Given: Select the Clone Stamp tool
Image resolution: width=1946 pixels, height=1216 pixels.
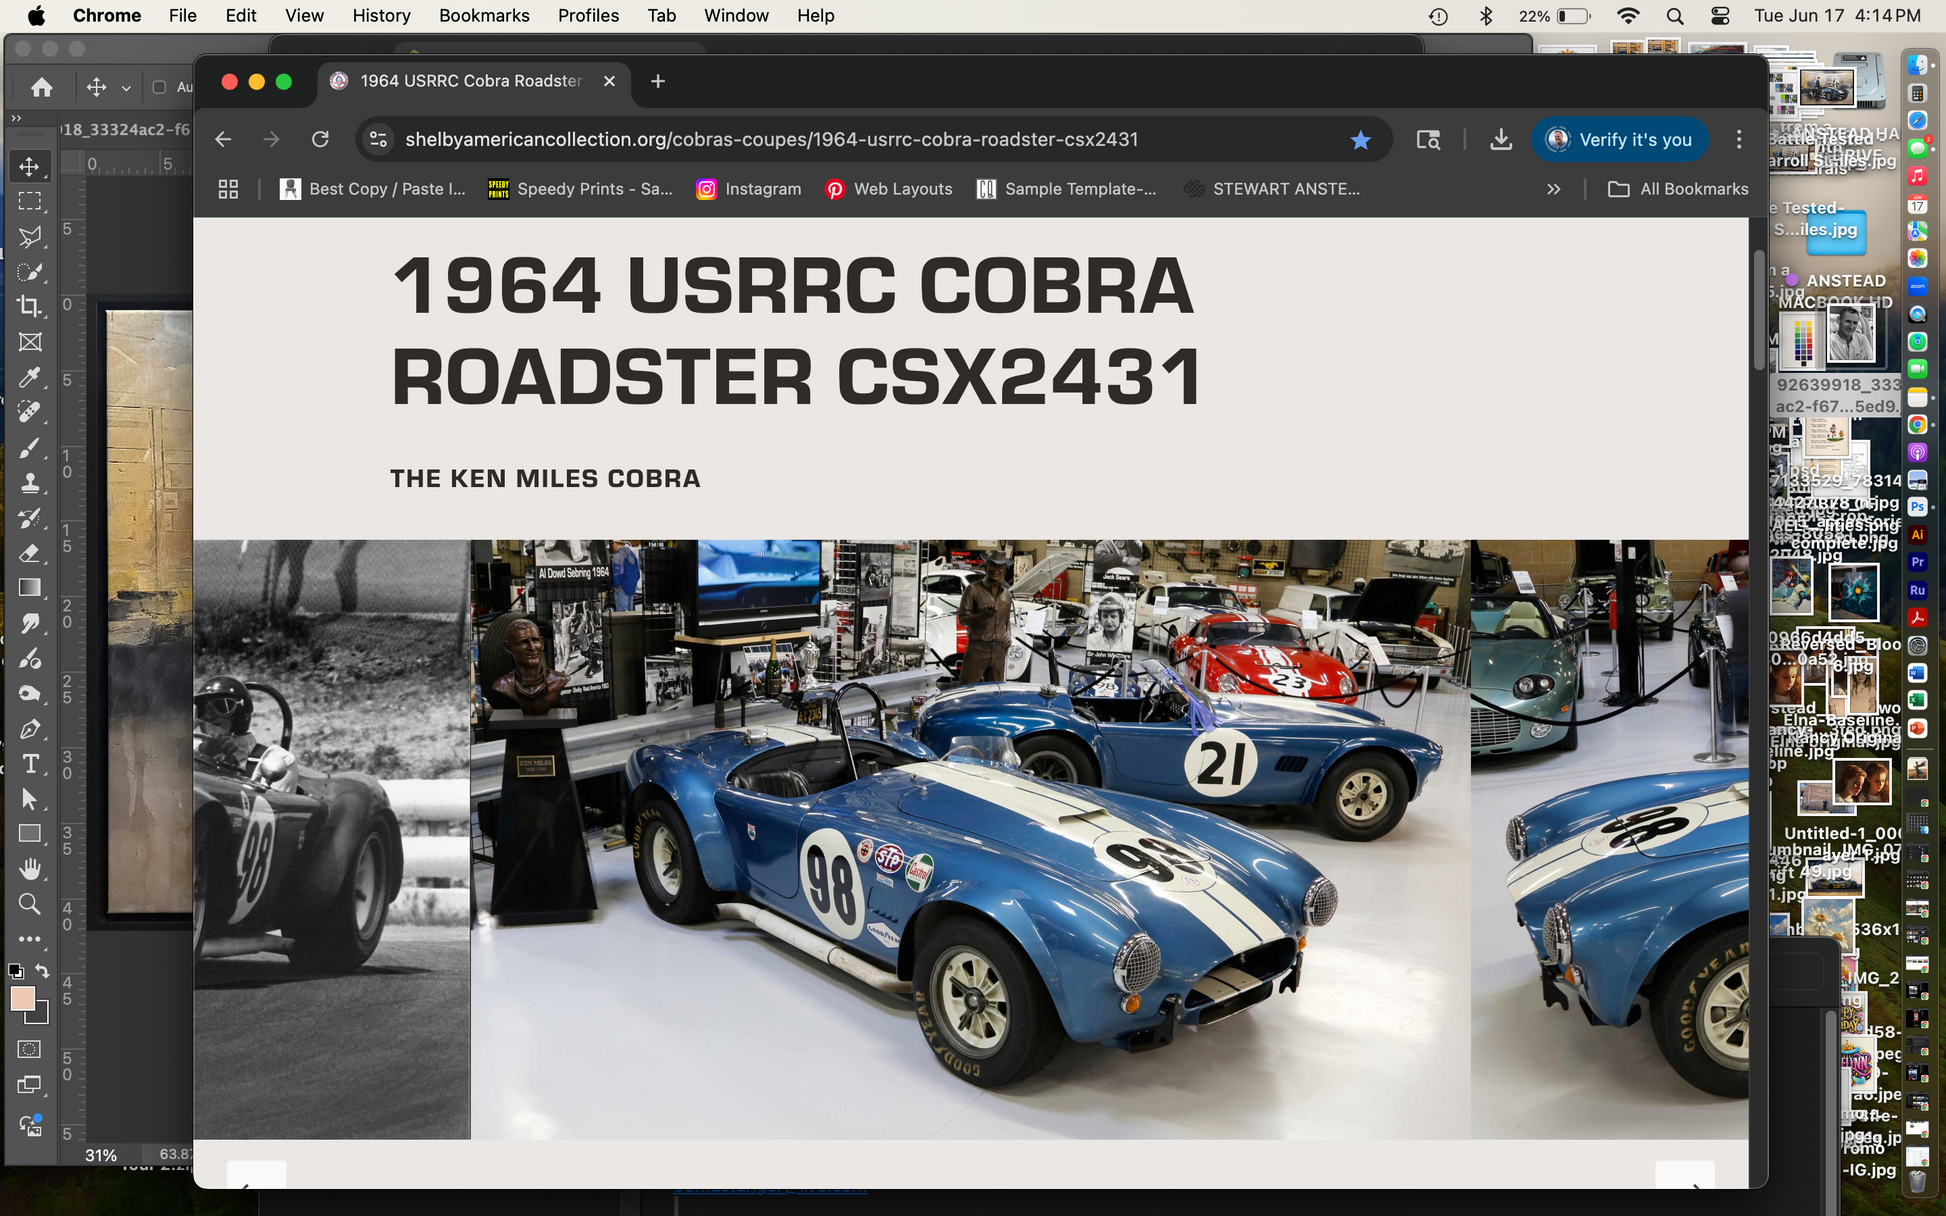Looking at the screenshot, I should [29, 482].
